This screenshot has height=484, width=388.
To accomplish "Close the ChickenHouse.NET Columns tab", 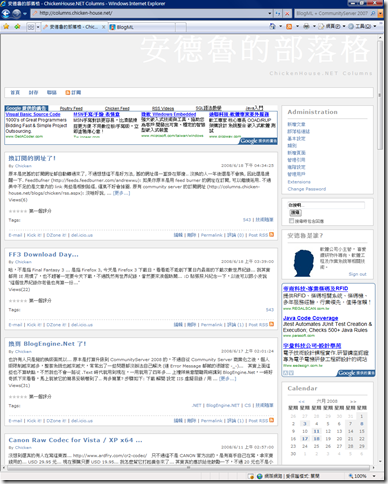I will click(104, 27).
